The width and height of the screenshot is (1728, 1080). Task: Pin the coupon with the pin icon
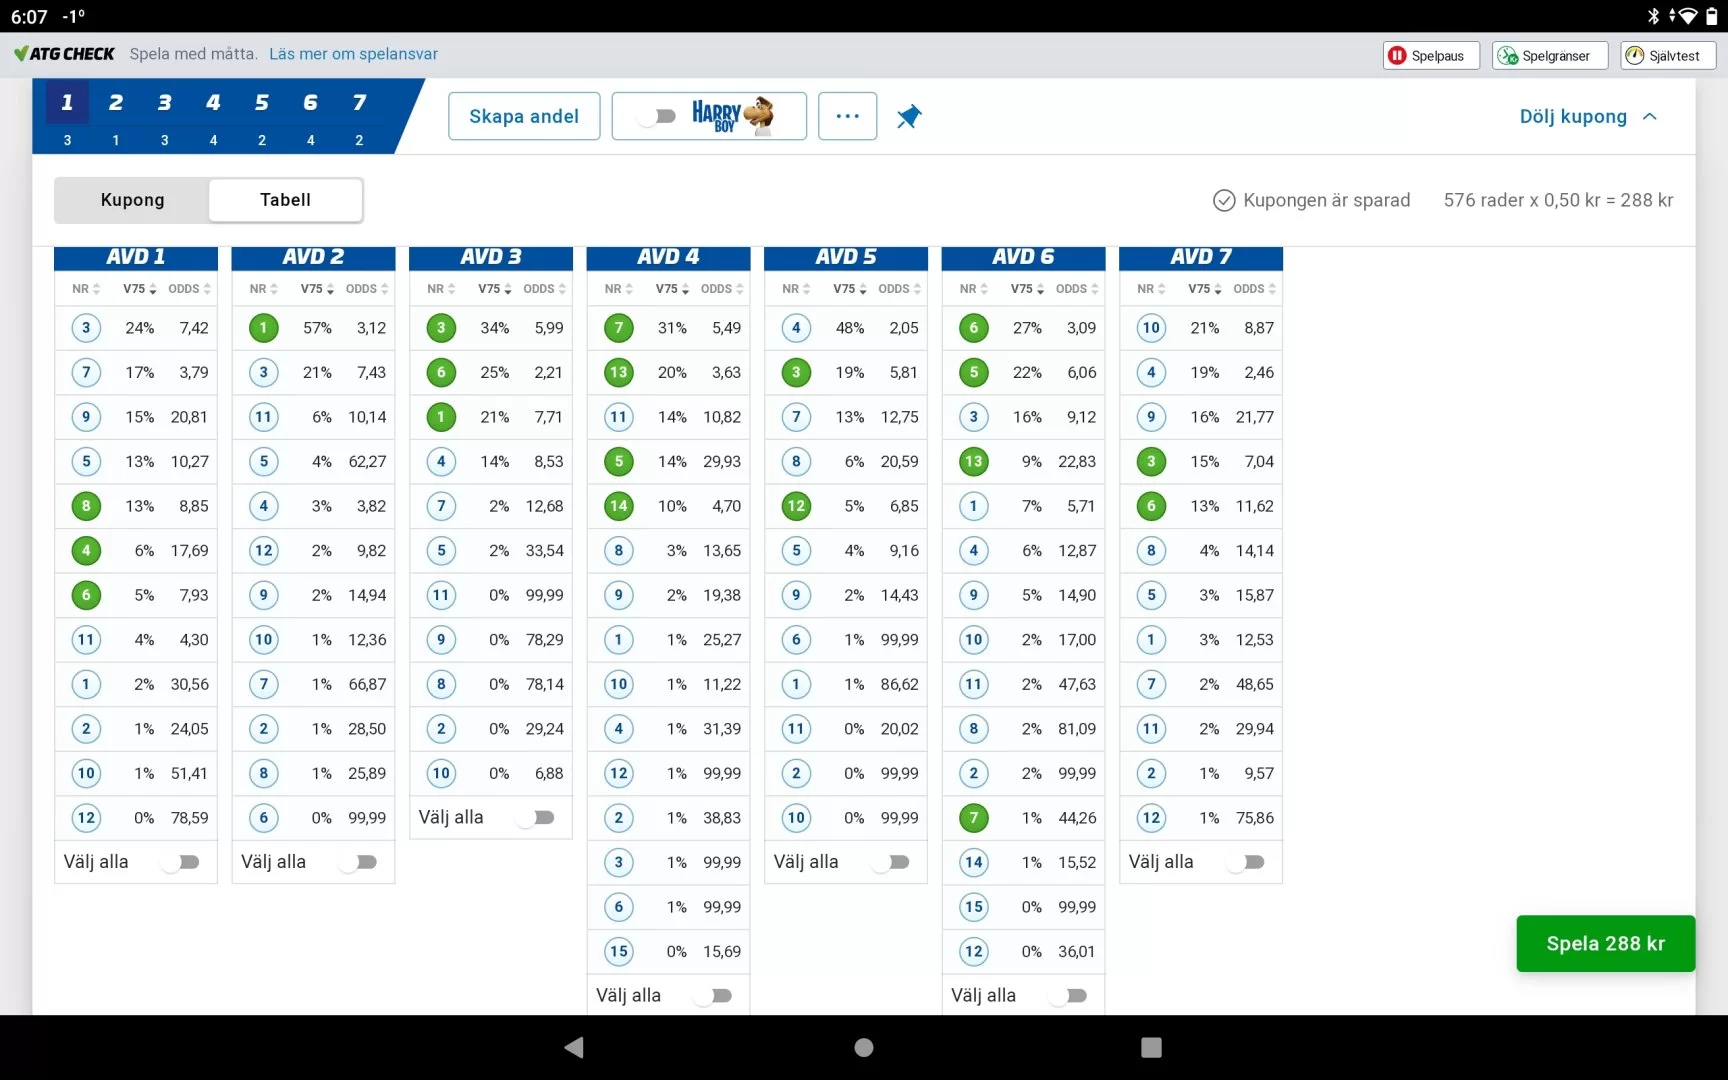(x=908, y=116)
